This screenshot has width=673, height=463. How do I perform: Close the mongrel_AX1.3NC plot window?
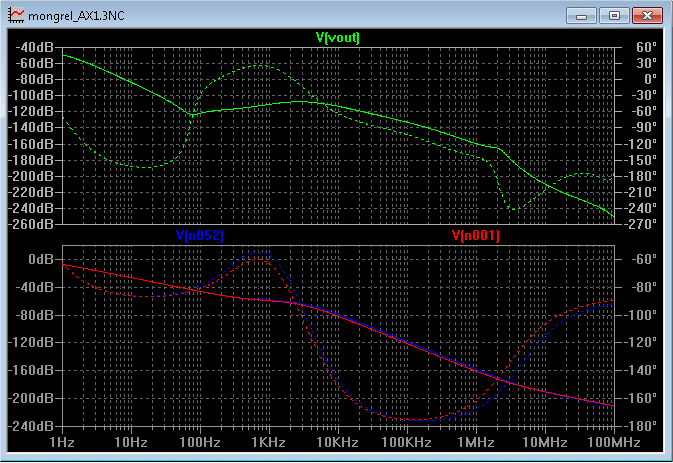647,16
